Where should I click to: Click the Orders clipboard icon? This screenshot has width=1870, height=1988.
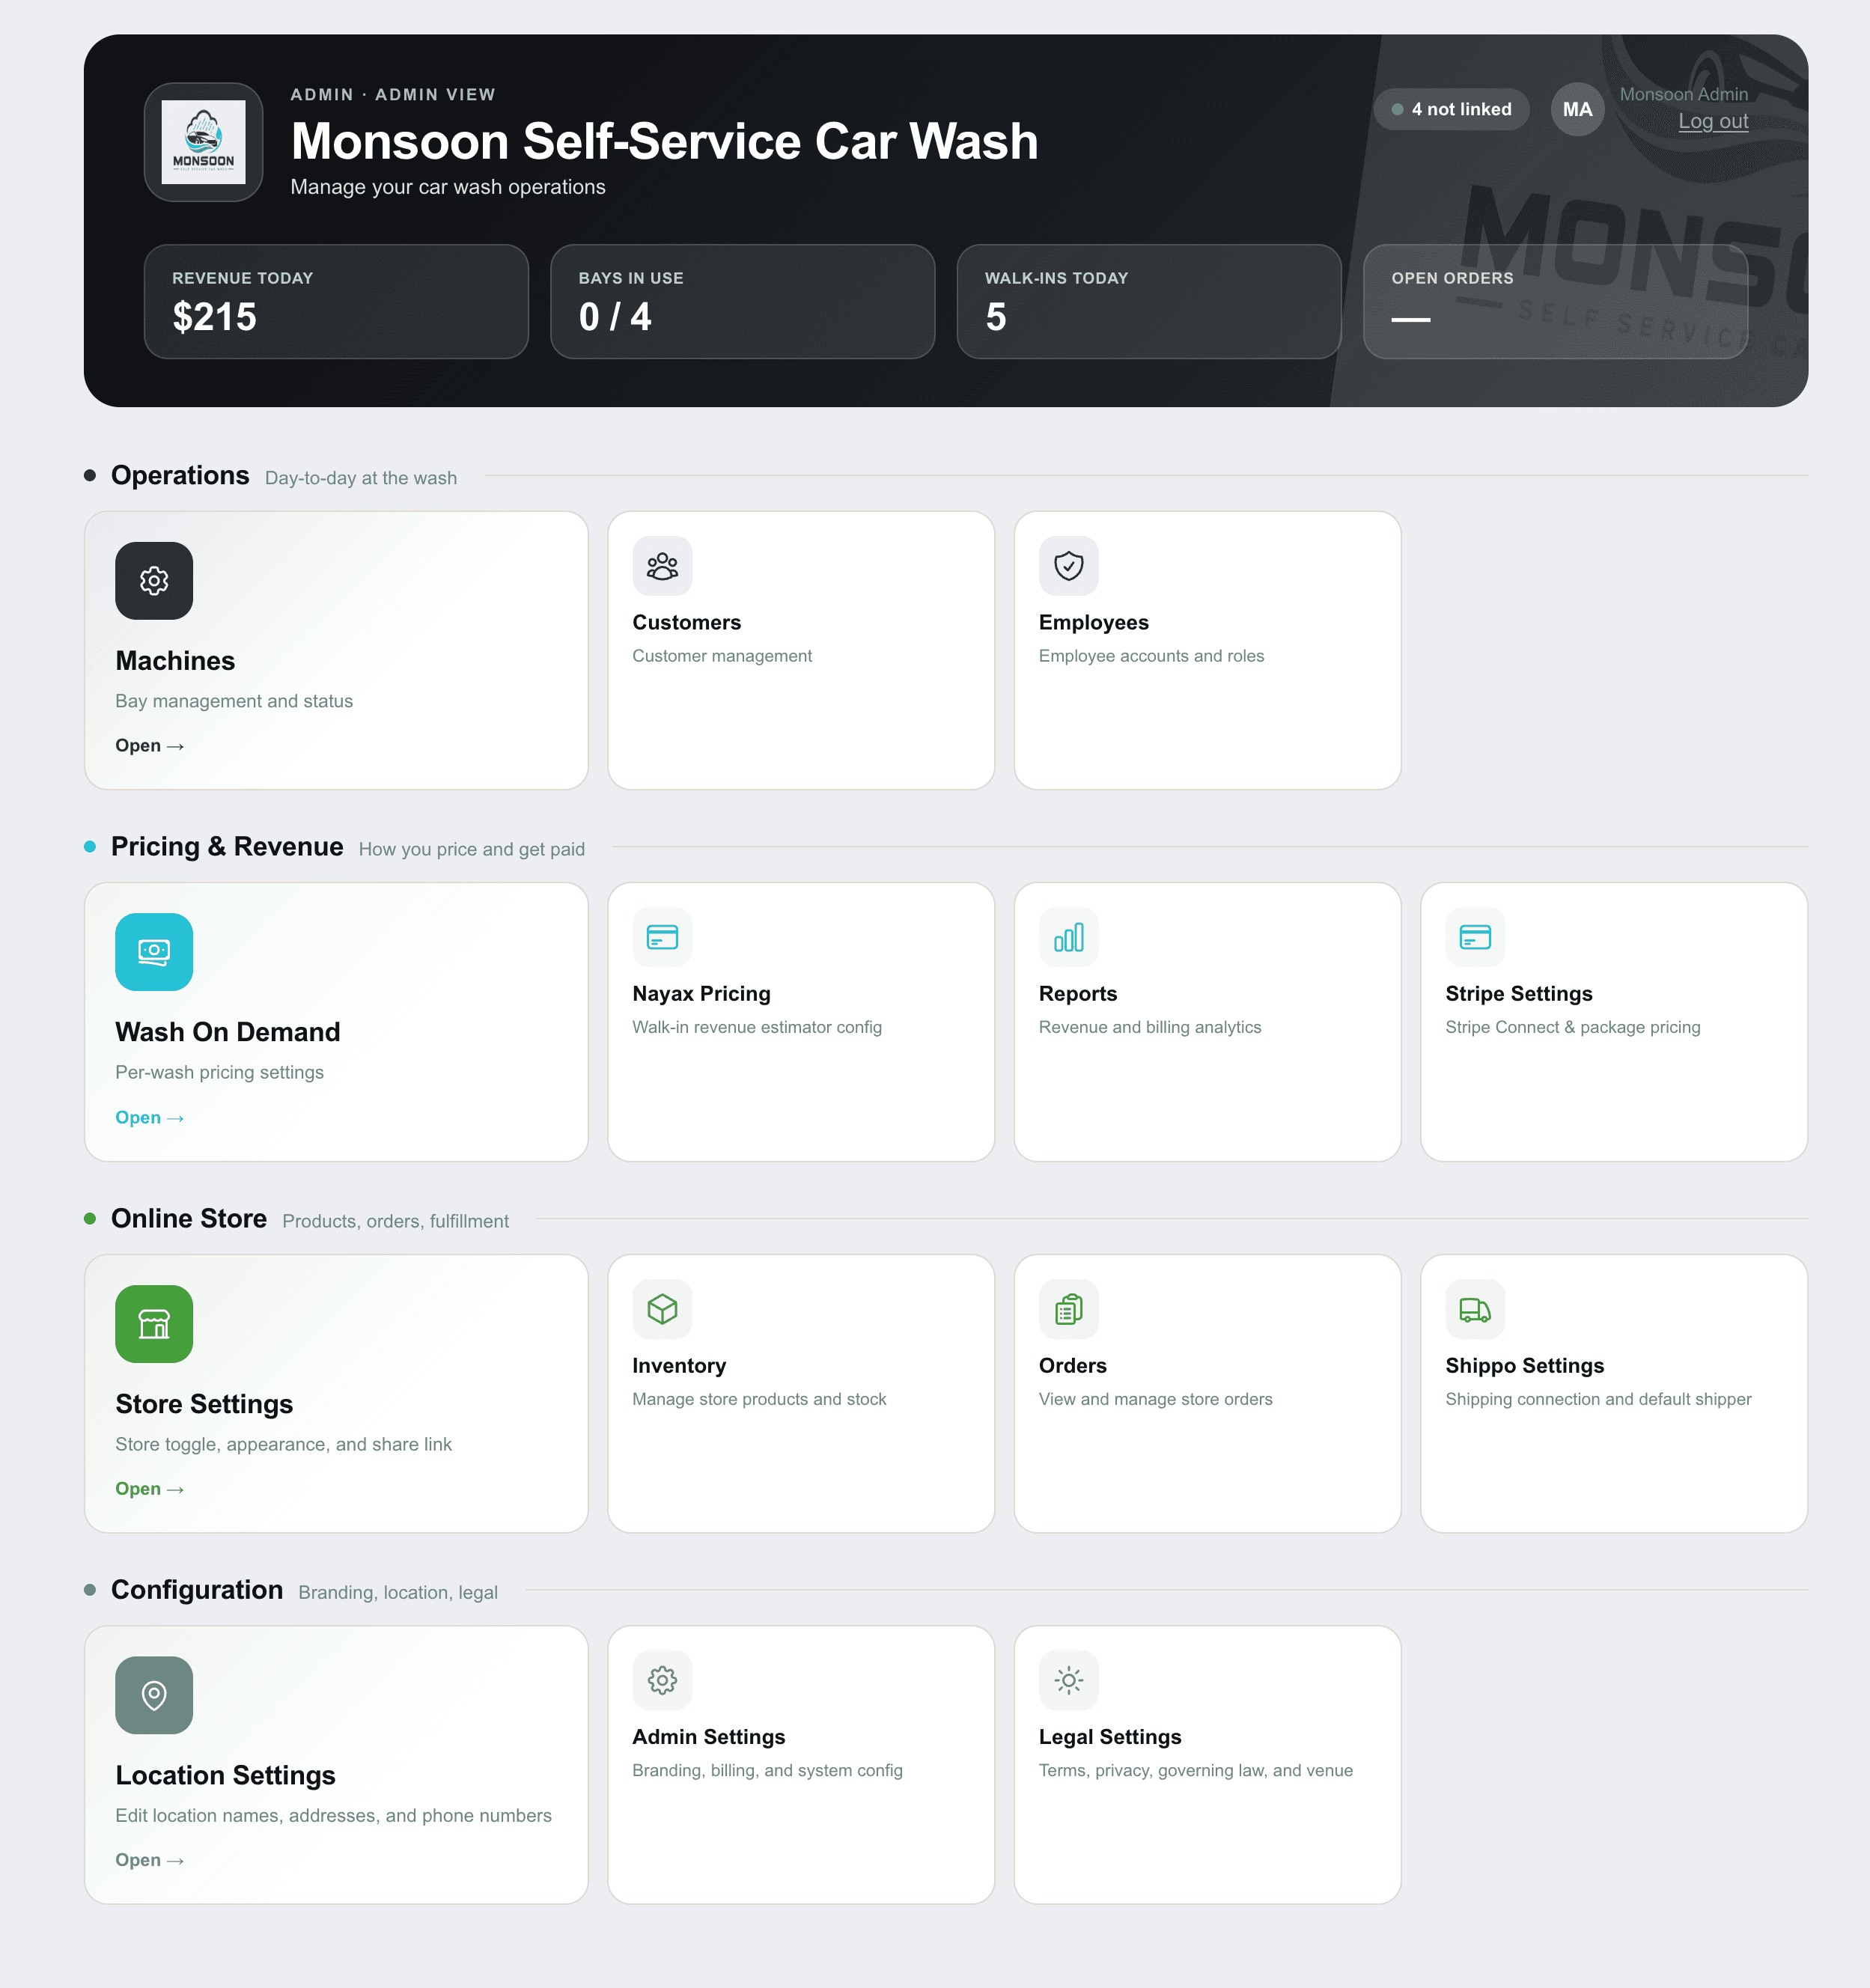pyautogui.click(x=1069, y=1309)
